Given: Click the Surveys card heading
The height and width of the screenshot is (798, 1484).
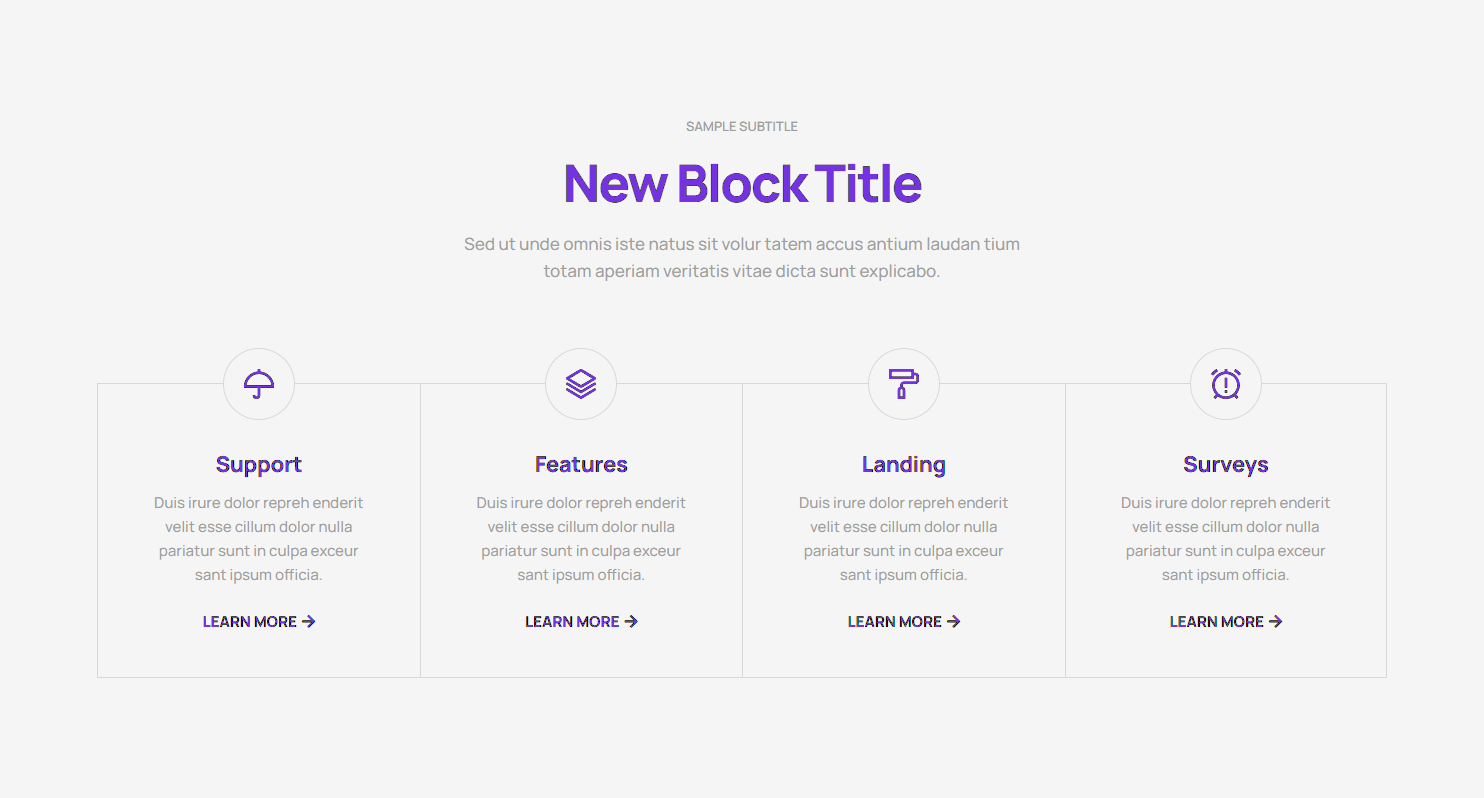Looking at the screenshot, I should click(x=1226, y=464).
